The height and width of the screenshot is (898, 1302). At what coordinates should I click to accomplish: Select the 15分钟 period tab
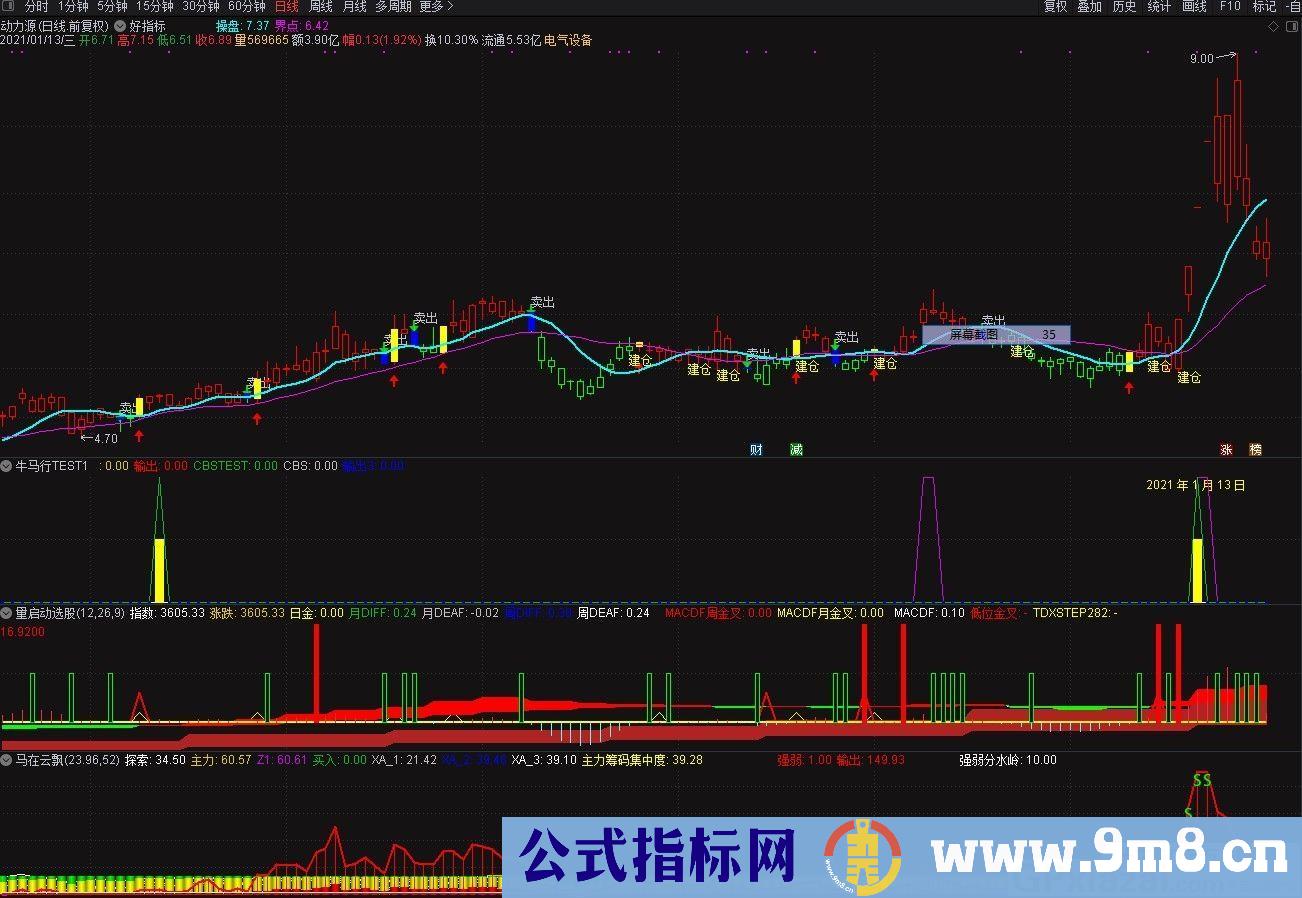point(154,6)
